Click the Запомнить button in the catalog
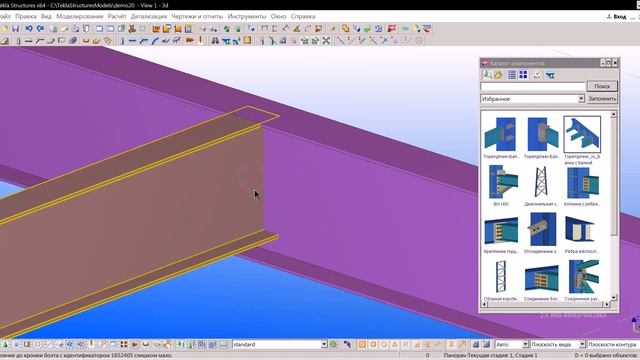Viewport: 640px width, 360px height. [x=602, y=99]
